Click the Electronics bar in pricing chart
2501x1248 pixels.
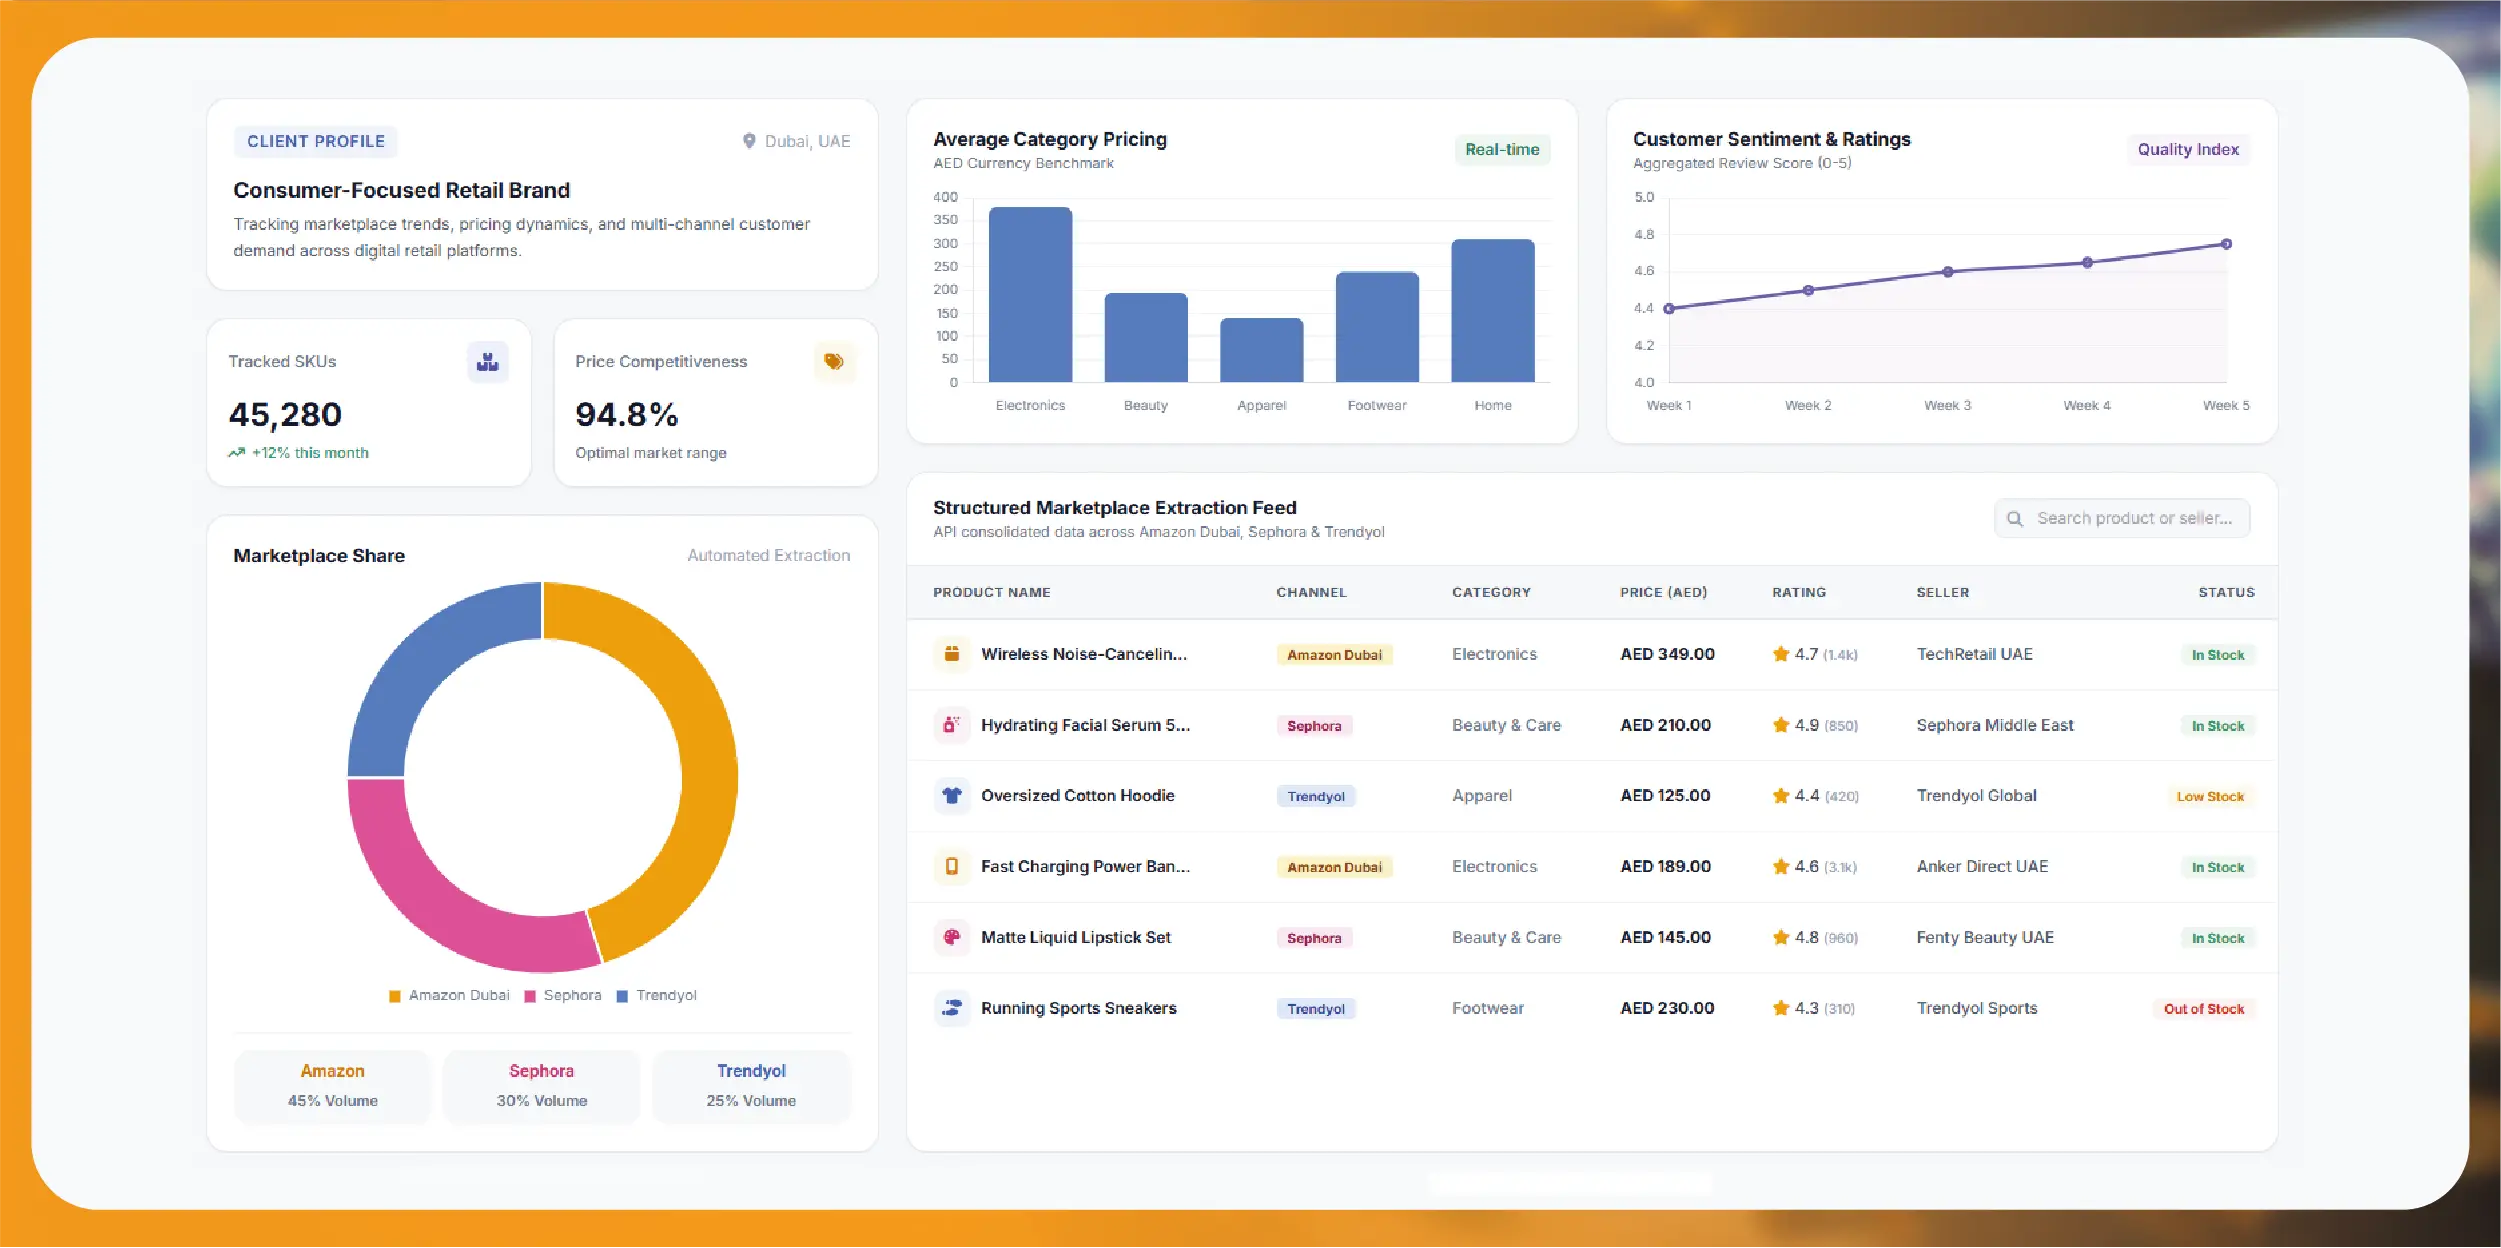point(1030,295)
